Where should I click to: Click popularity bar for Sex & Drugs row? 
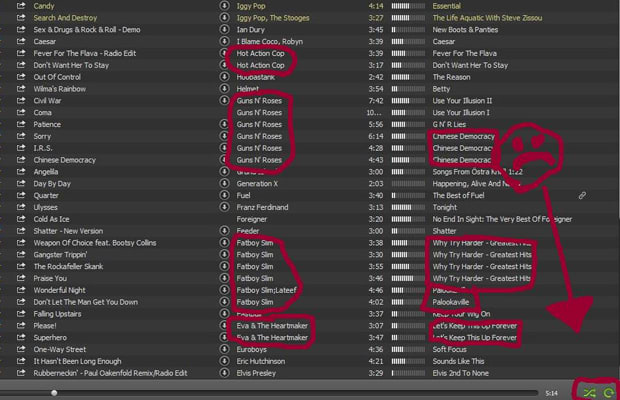(x=408, y=30)
